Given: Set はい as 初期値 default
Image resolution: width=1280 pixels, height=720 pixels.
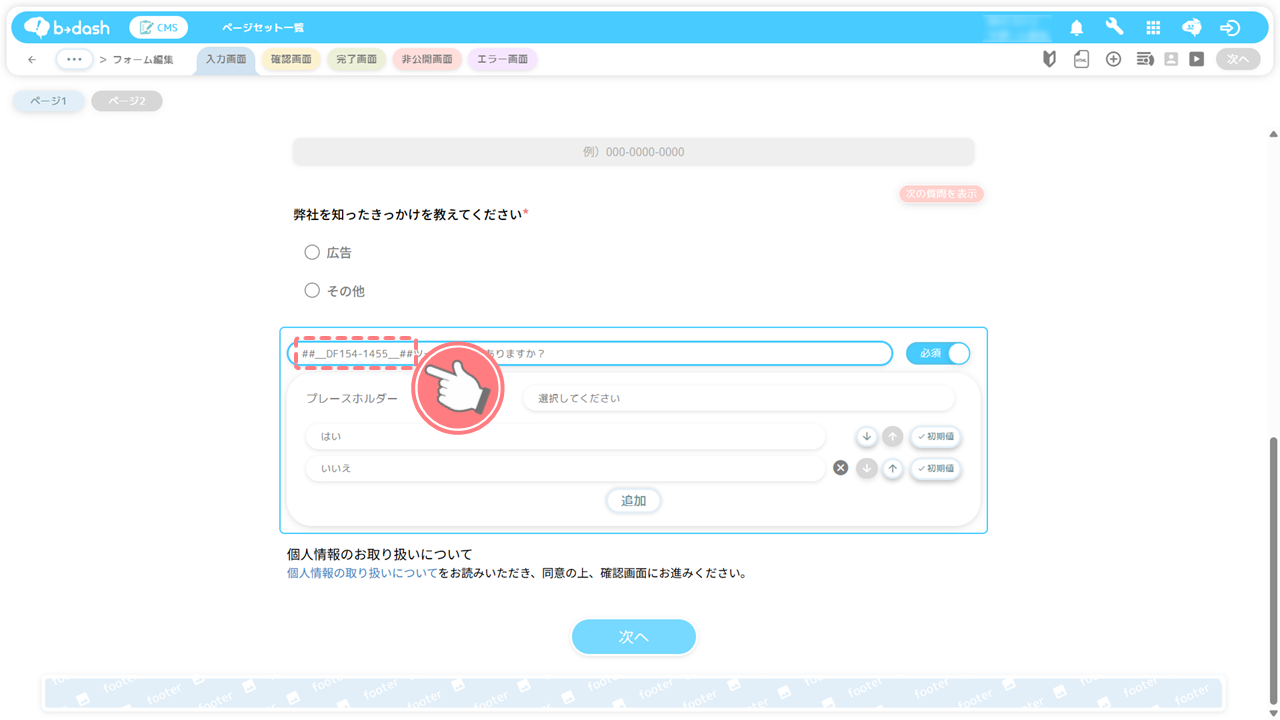Looking at the screenshot, I should tap(935, 437).
